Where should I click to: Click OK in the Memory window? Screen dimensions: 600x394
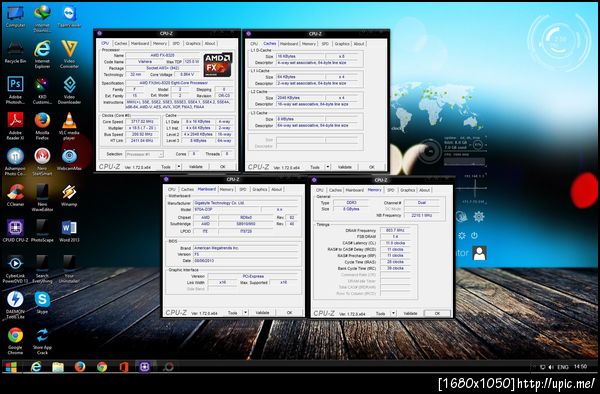point(437,313)
